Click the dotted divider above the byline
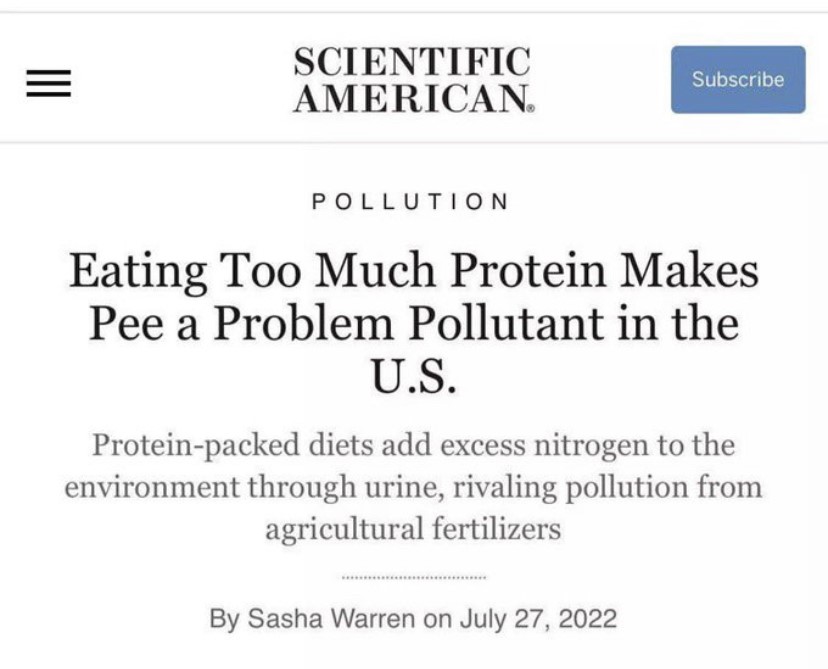 413,578
